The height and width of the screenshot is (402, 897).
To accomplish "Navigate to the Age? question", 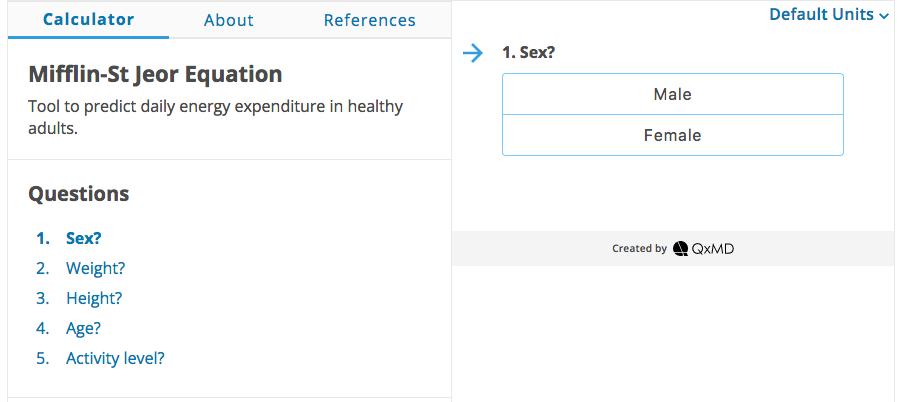I will pyautogui.click(x=84, y=328).
